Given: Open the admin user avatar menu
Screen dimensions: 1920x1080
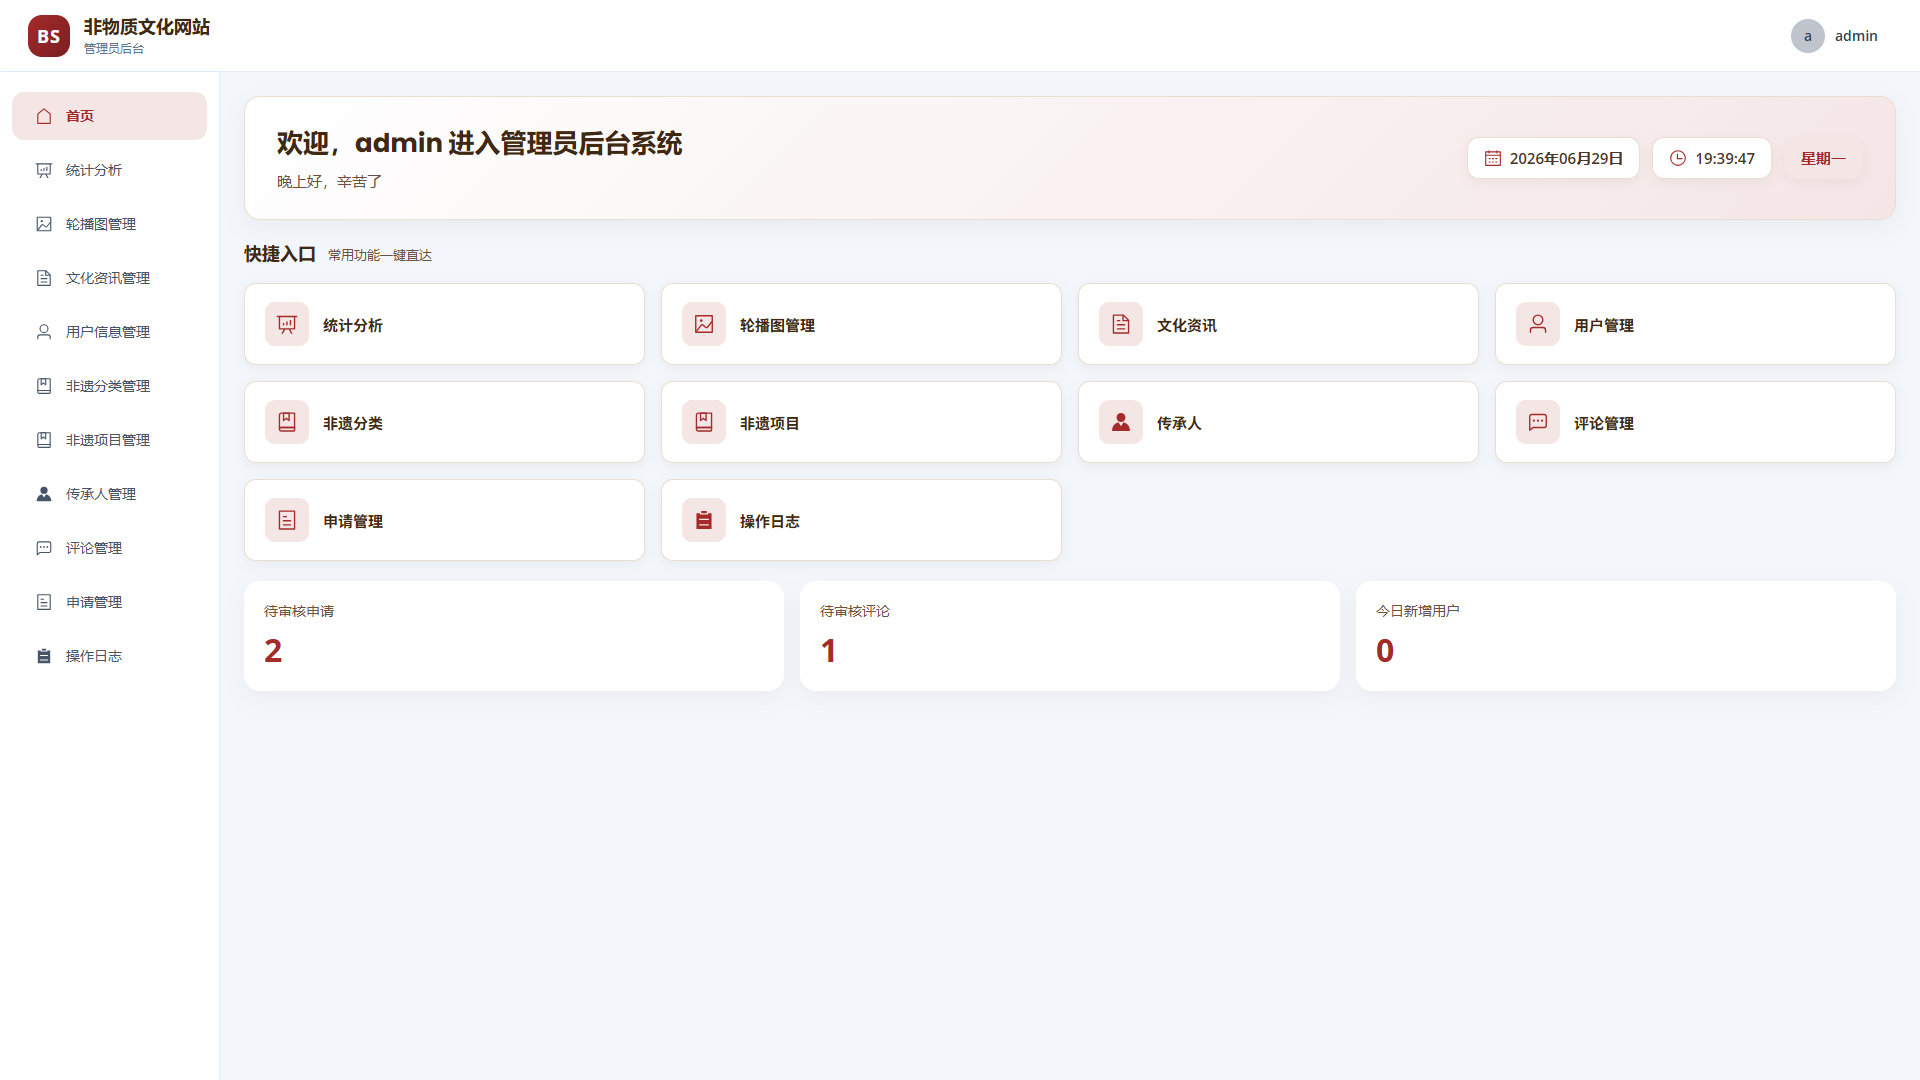Looking at the screenshot, I should pyautogui.click(x=1808, y=36).
